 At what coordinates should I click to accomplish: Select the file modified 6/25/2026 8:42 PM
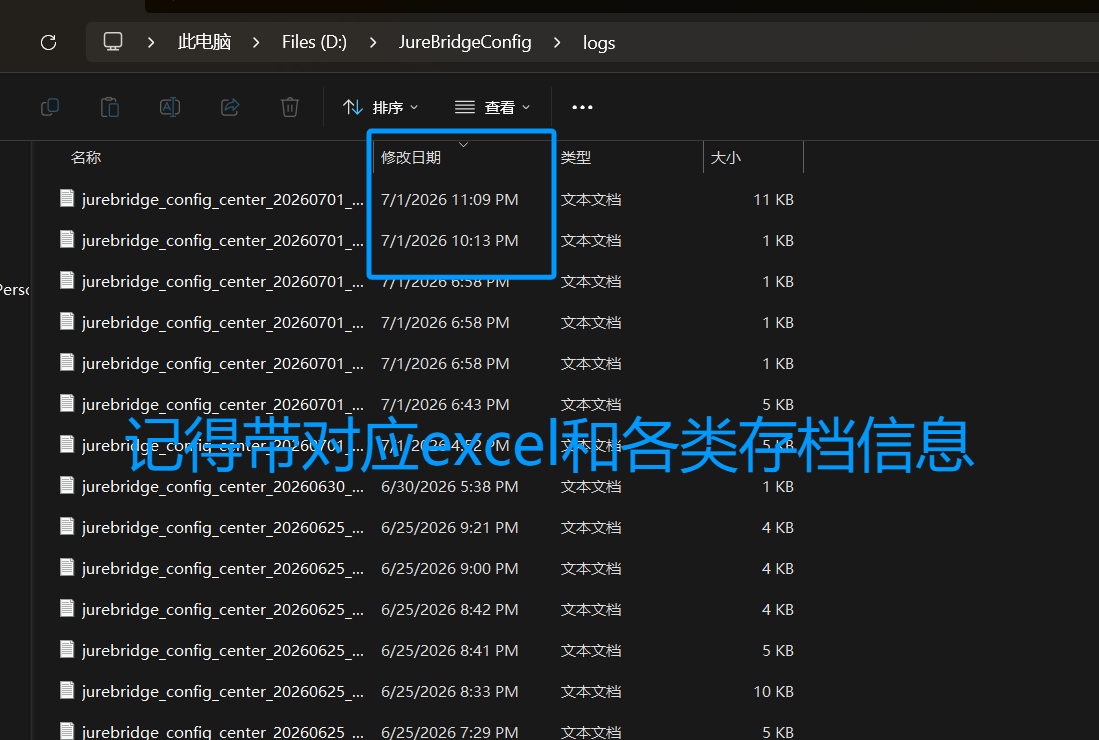pyautogui.click(x=428, y=610)
